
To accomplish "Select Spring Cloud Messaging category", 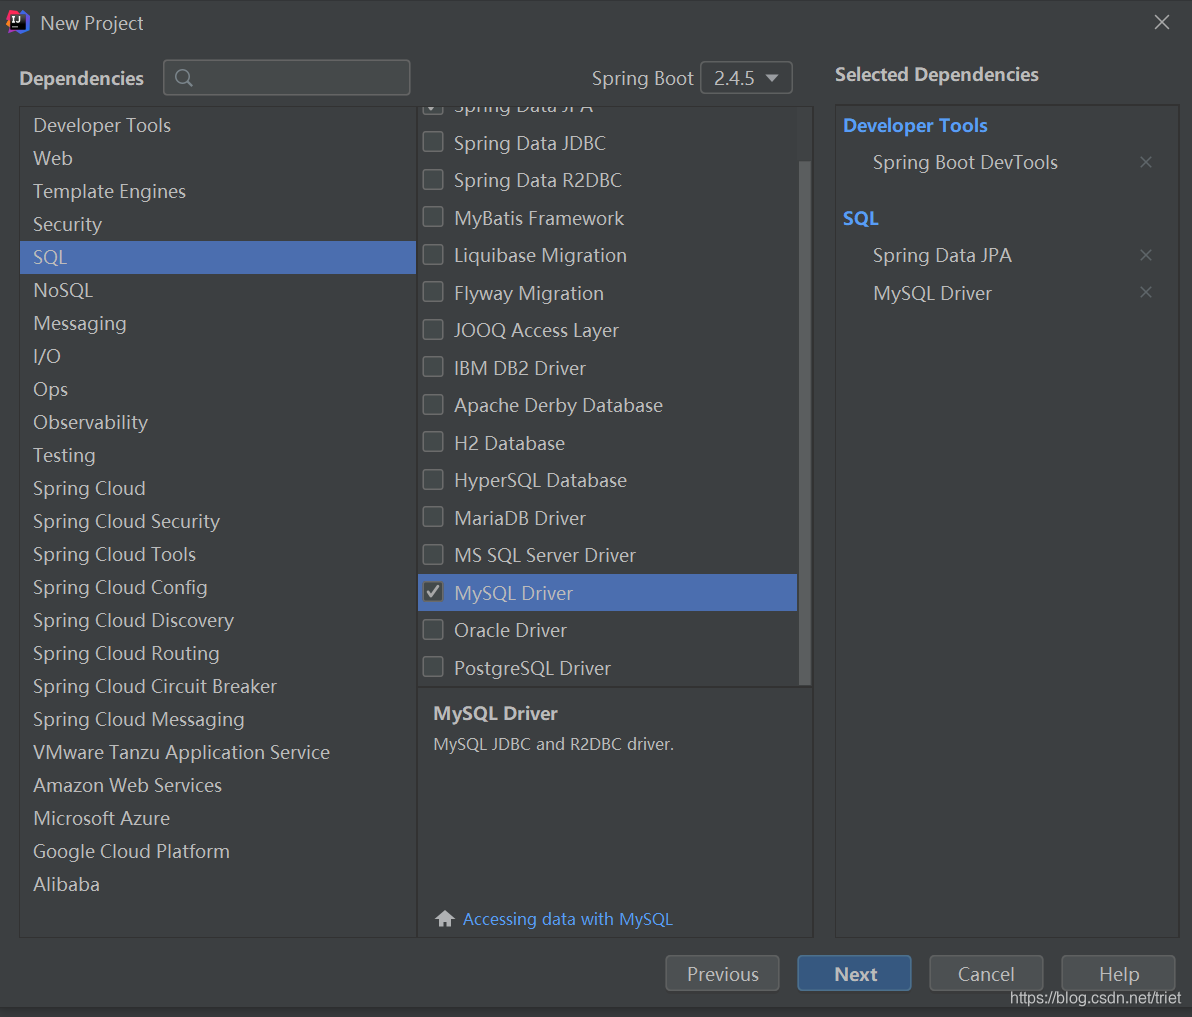I will point(217,720).
